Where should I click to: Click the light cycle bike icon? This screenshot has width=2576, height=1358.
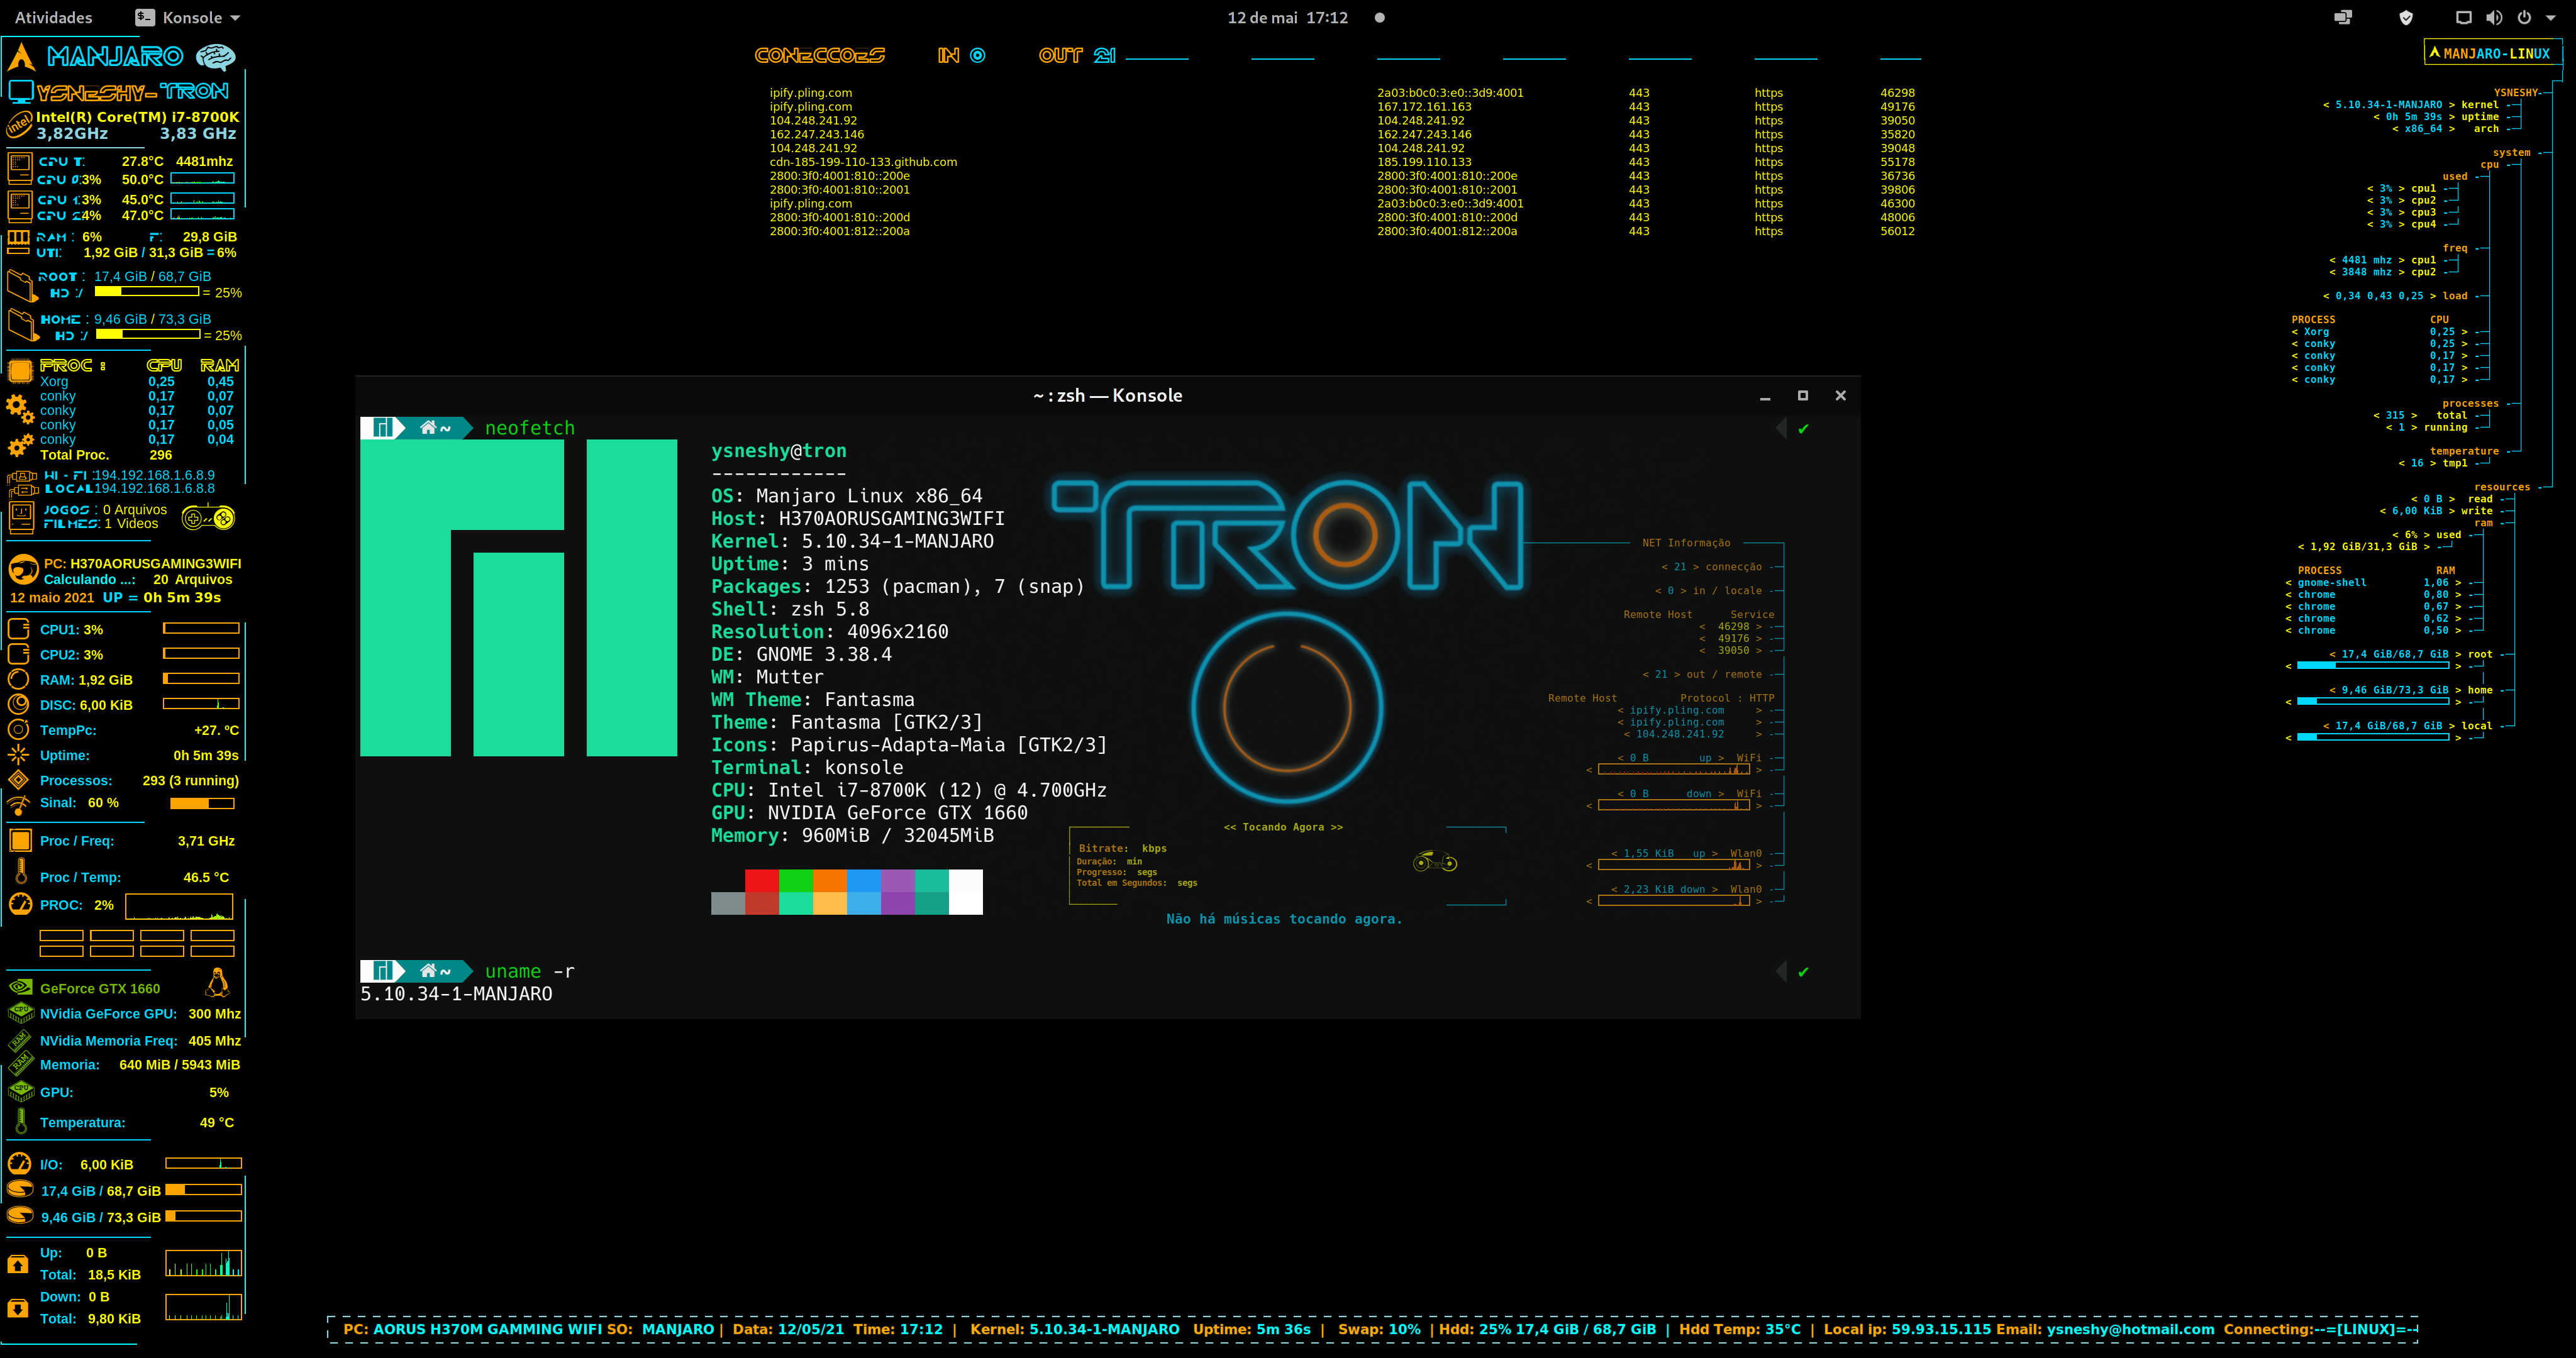click(x=1435, y=861)
